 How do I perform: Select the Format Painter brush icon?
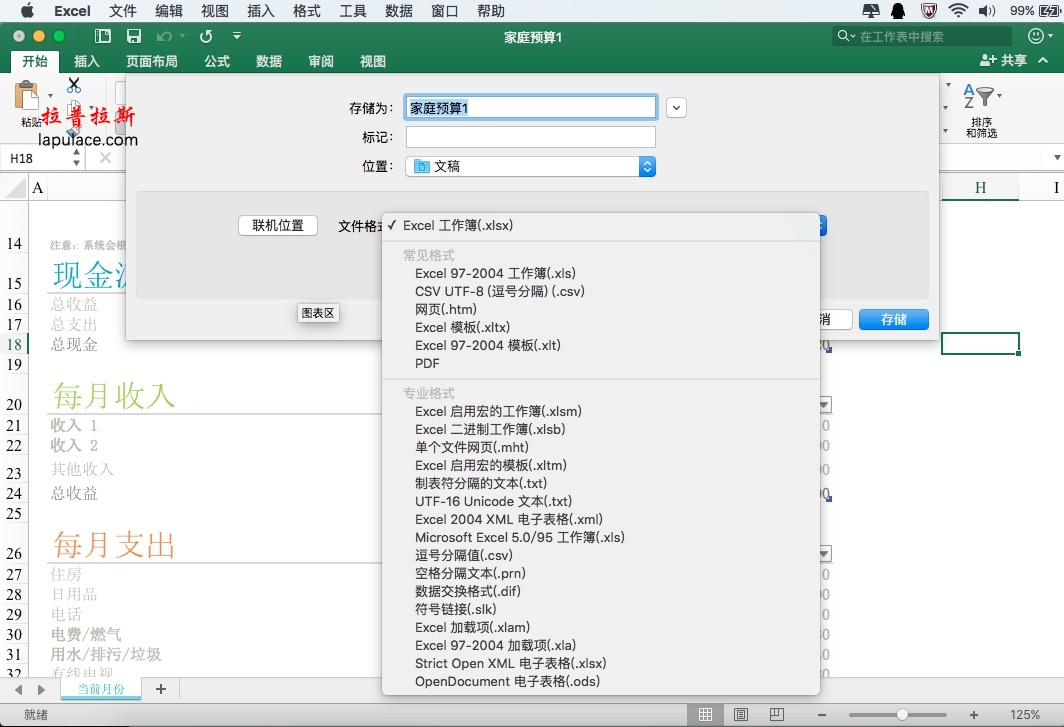[x=74, y=132]
